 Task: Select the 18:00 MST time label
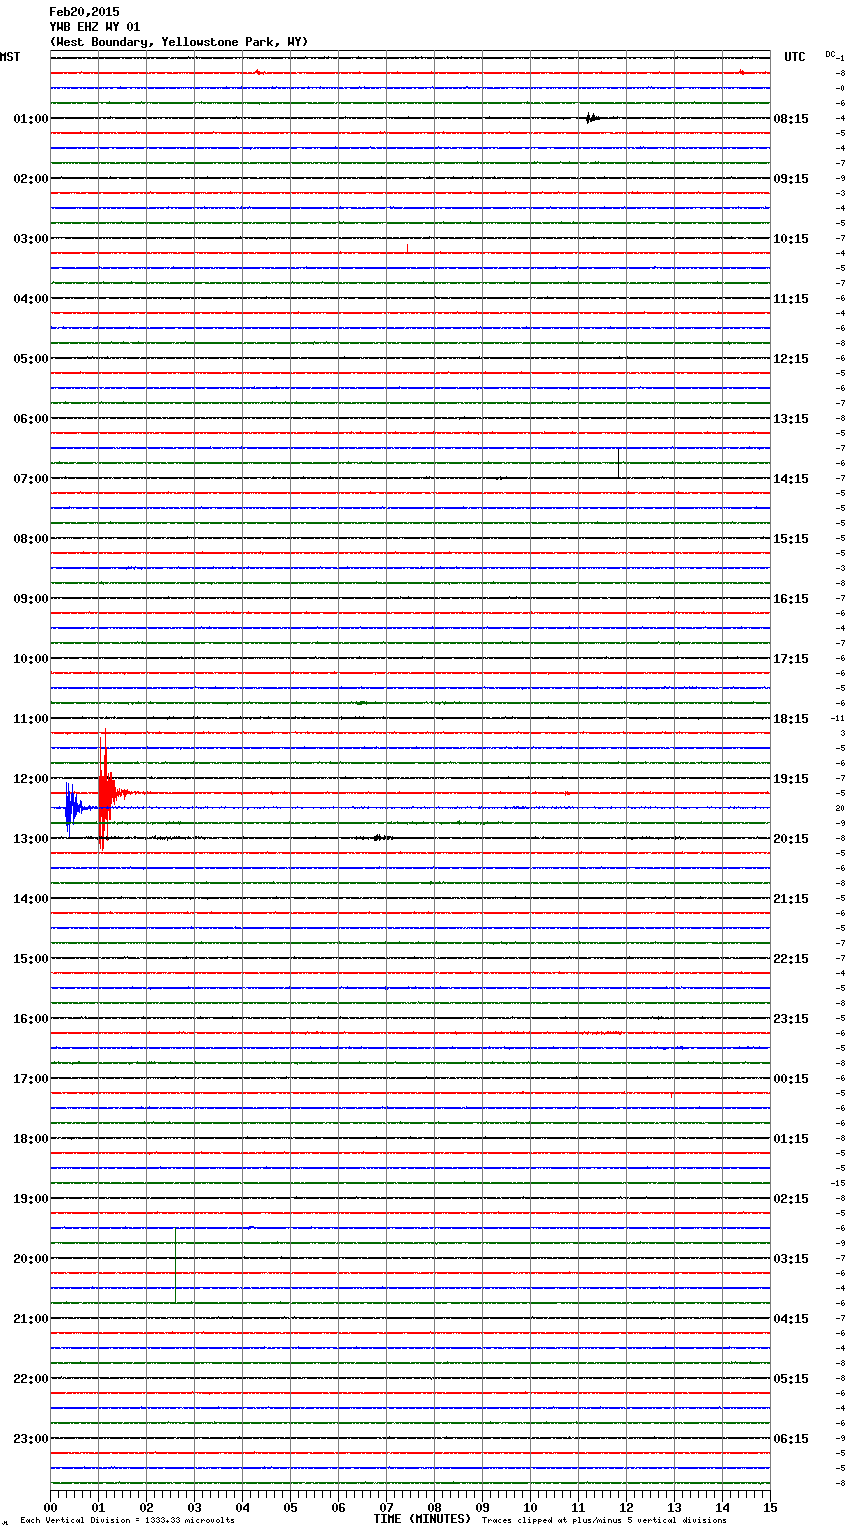pyautogui.click(x=30, y=1139)
